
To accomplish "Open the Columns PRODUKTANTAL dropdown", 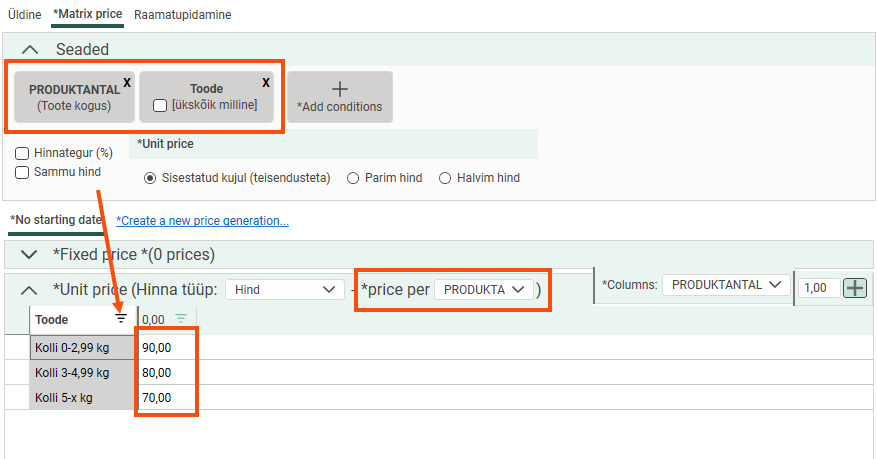I will [x=724, y=285].
